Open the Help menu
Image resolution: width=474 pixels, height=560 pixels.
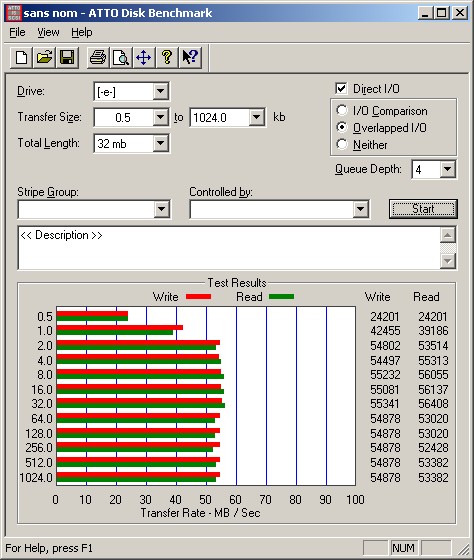coord(81,32)
